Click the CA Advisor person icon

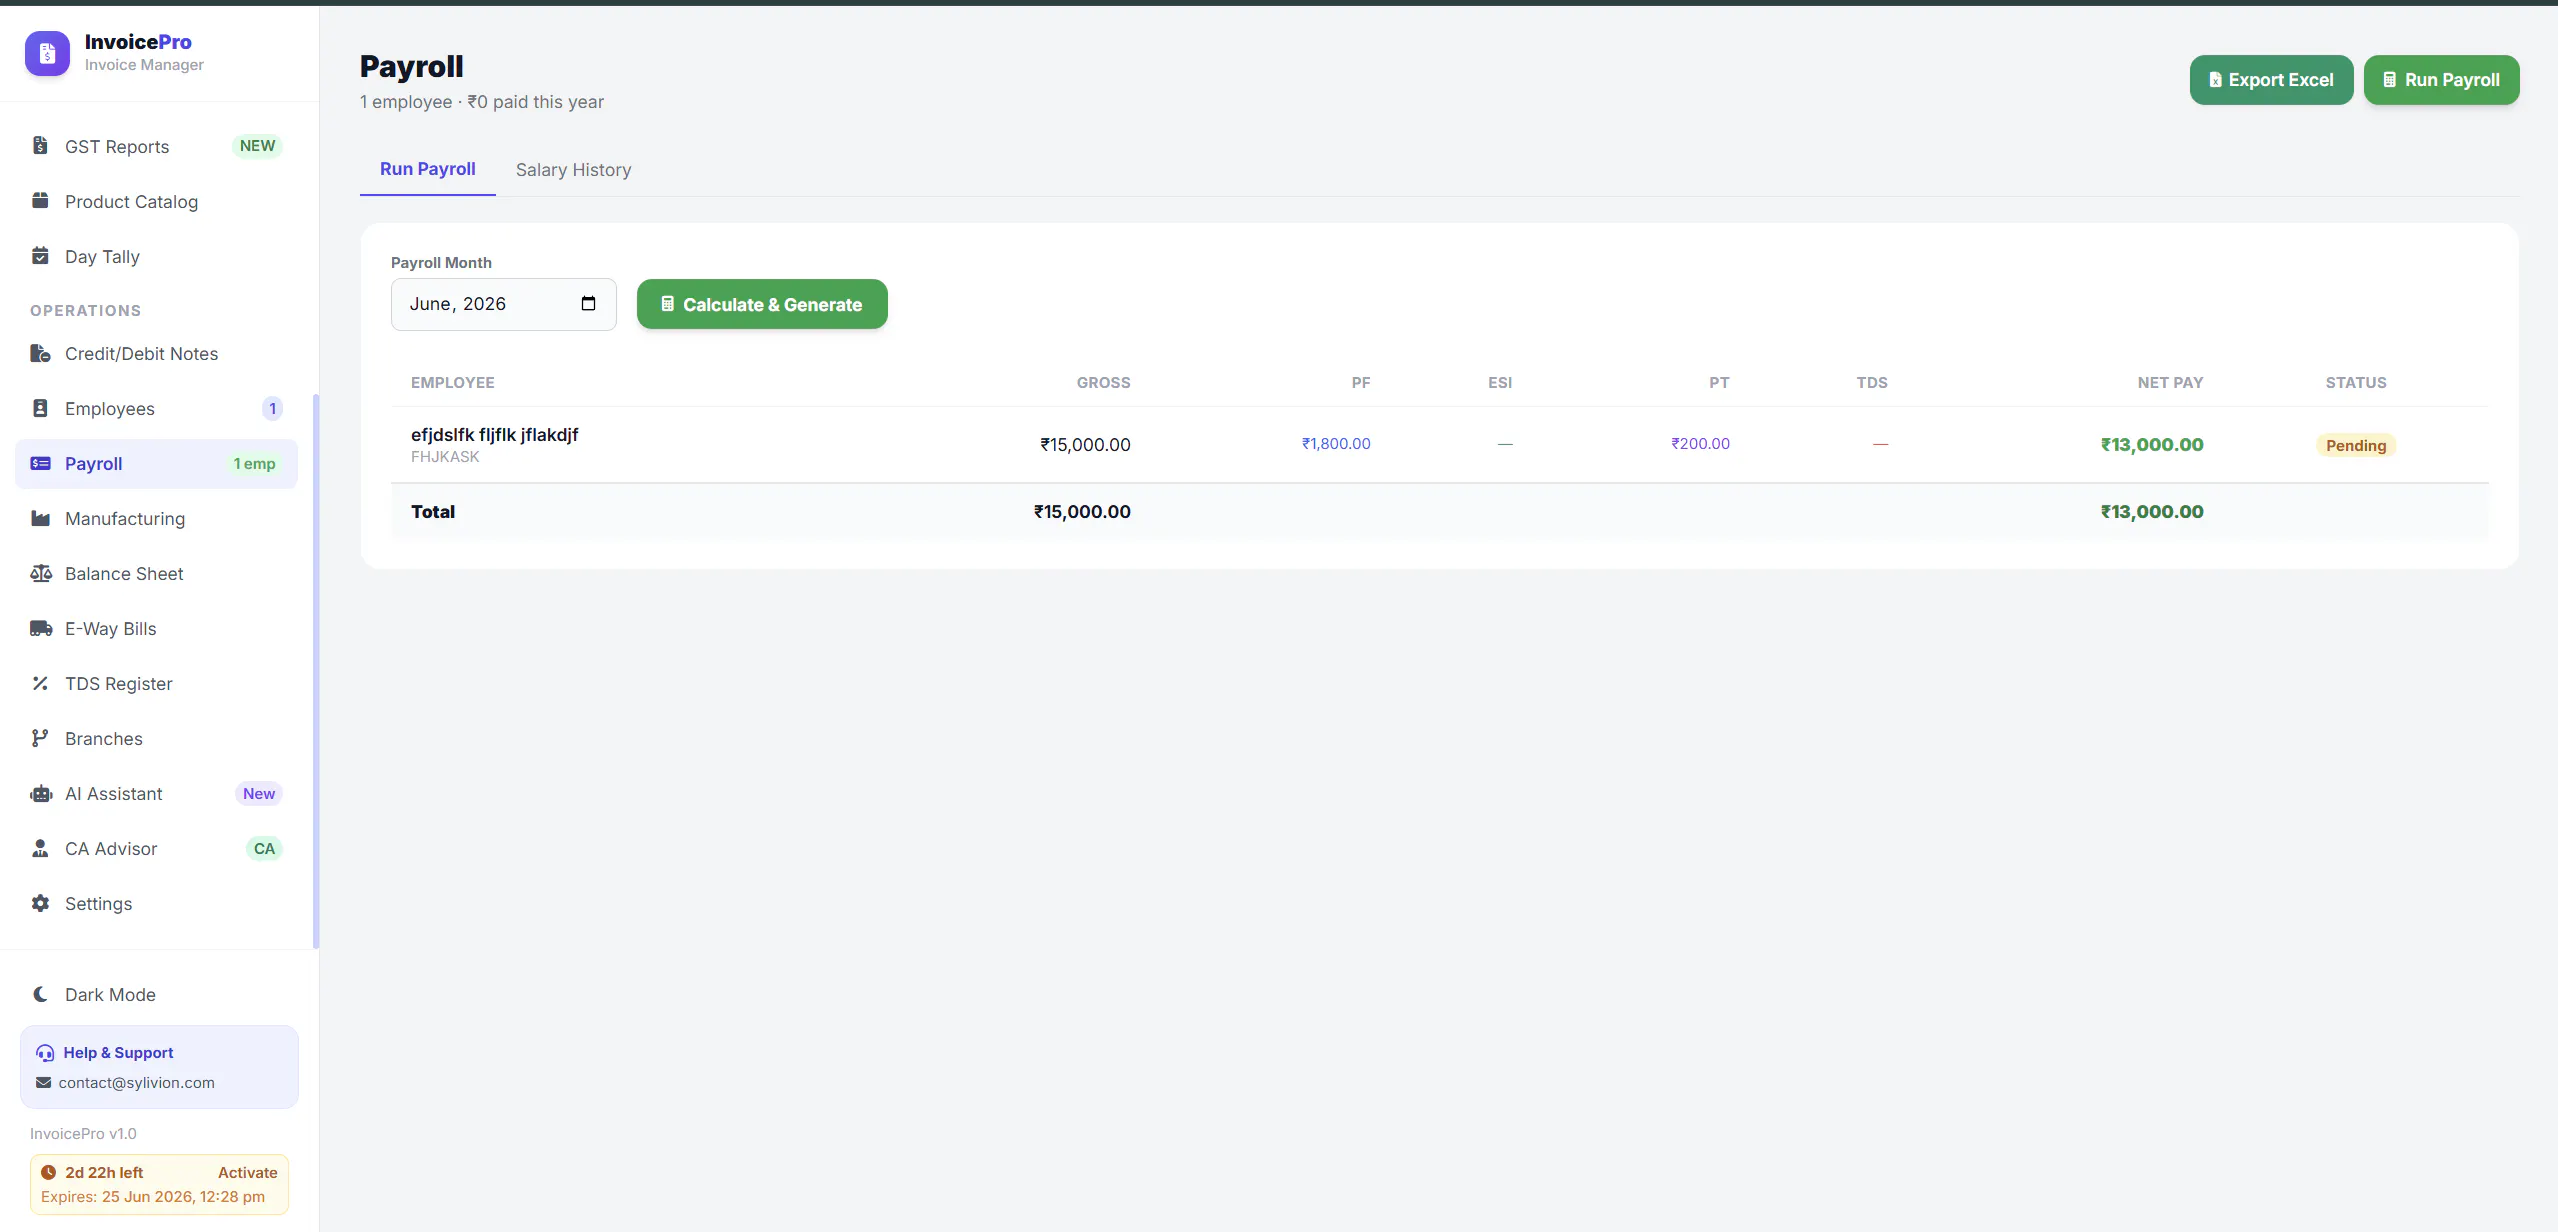click(x=40, y=848)
